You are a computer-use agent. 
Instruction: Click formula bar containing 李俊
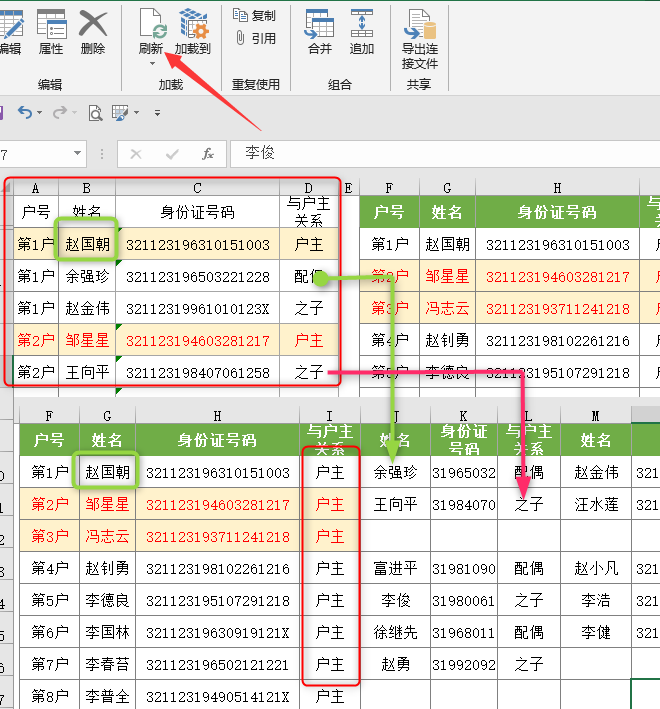[445, 154]
